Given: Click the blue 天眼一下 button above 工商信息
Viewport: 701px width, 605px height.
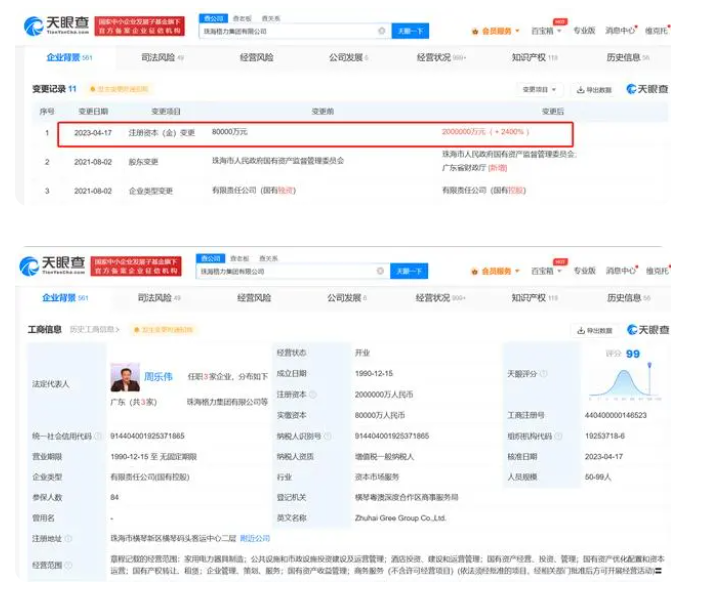Looking at the screenshot, I should click(409, 271).
